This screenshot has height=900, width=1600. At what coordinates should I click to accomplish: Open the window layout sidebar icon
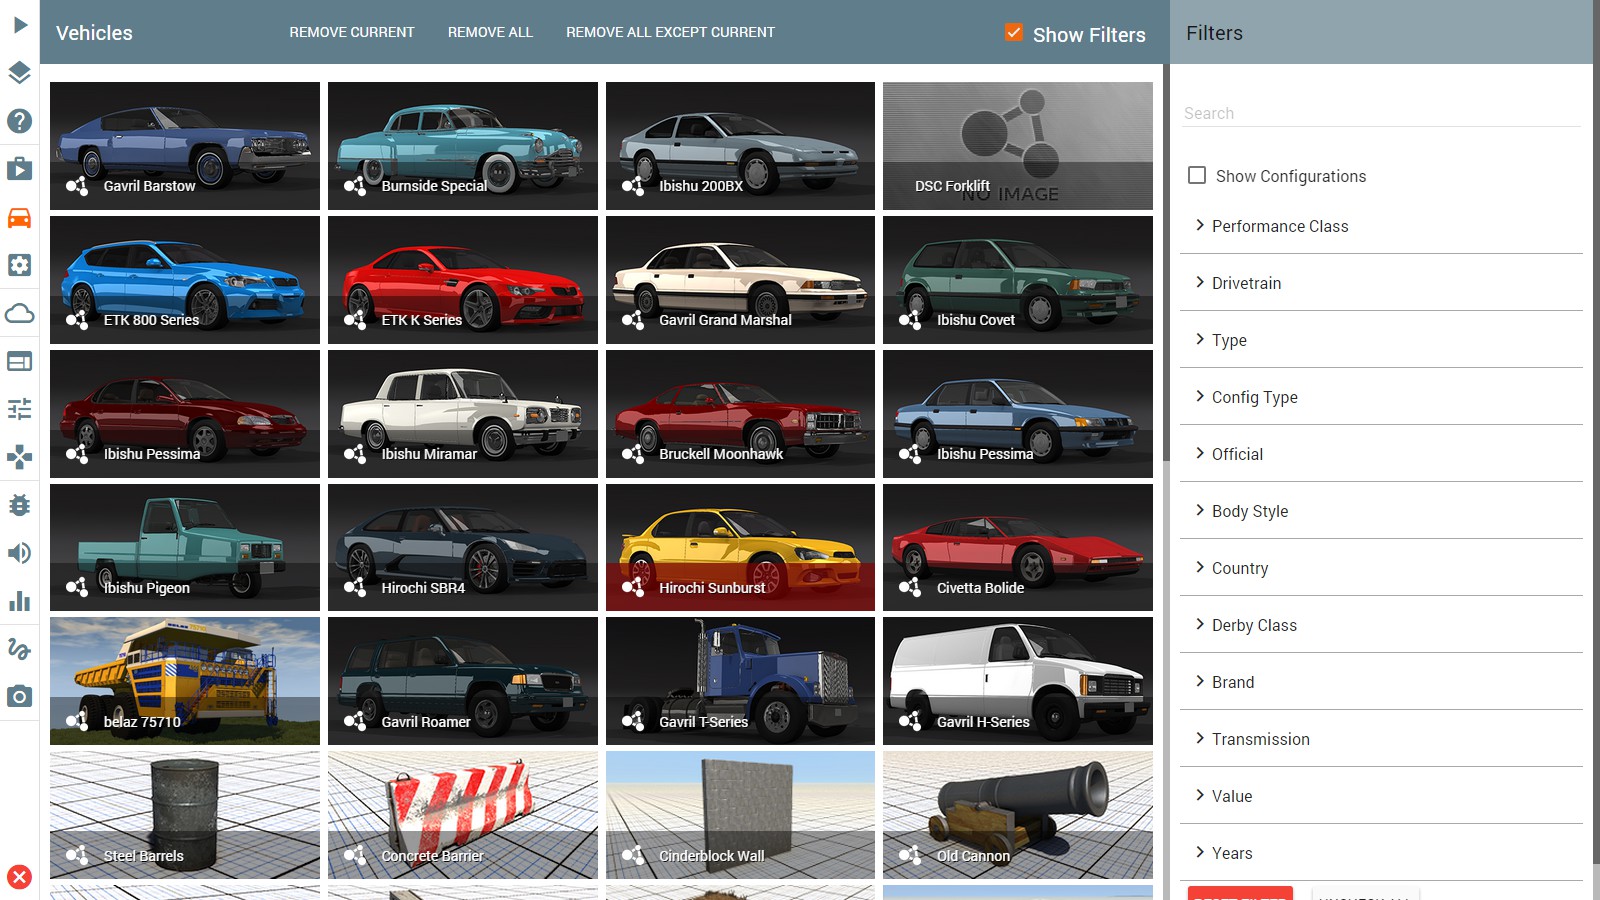(x=19, y=361)
